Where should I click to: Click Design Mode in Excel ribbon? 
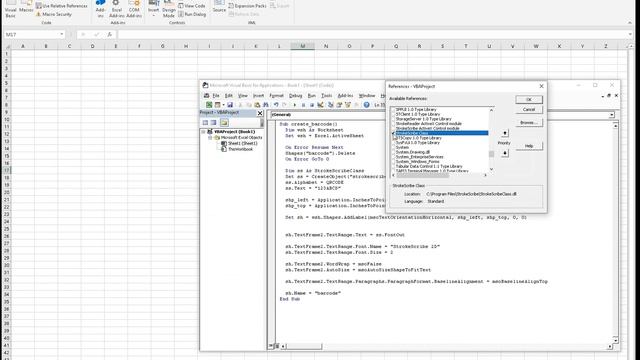(169, 9)
